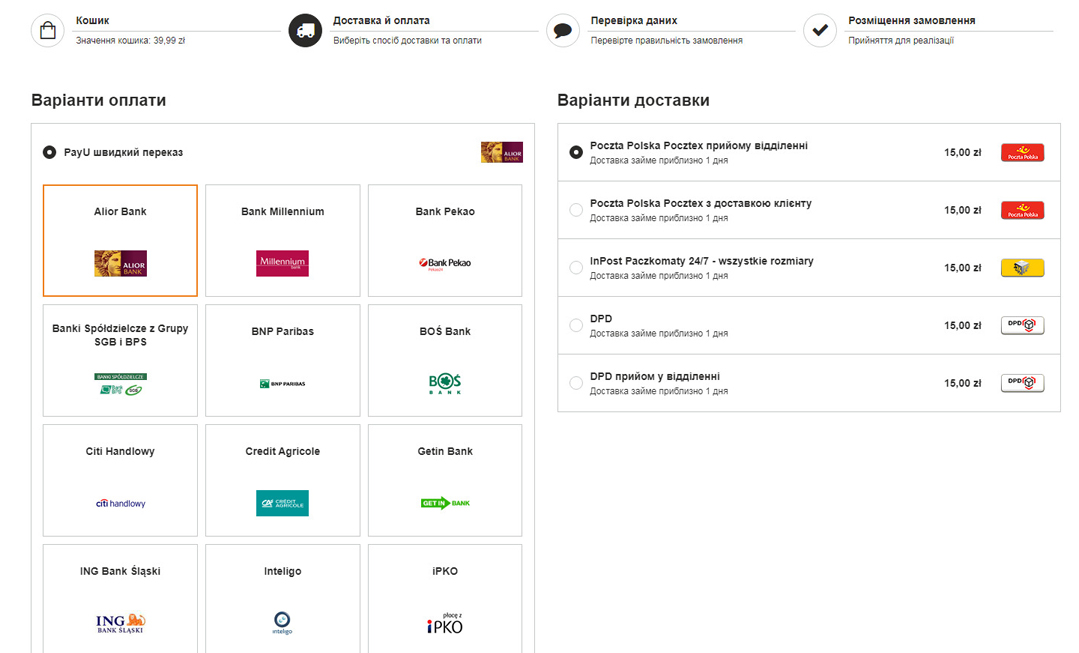Open the Перевірка даних step

(x=633, y=20)
